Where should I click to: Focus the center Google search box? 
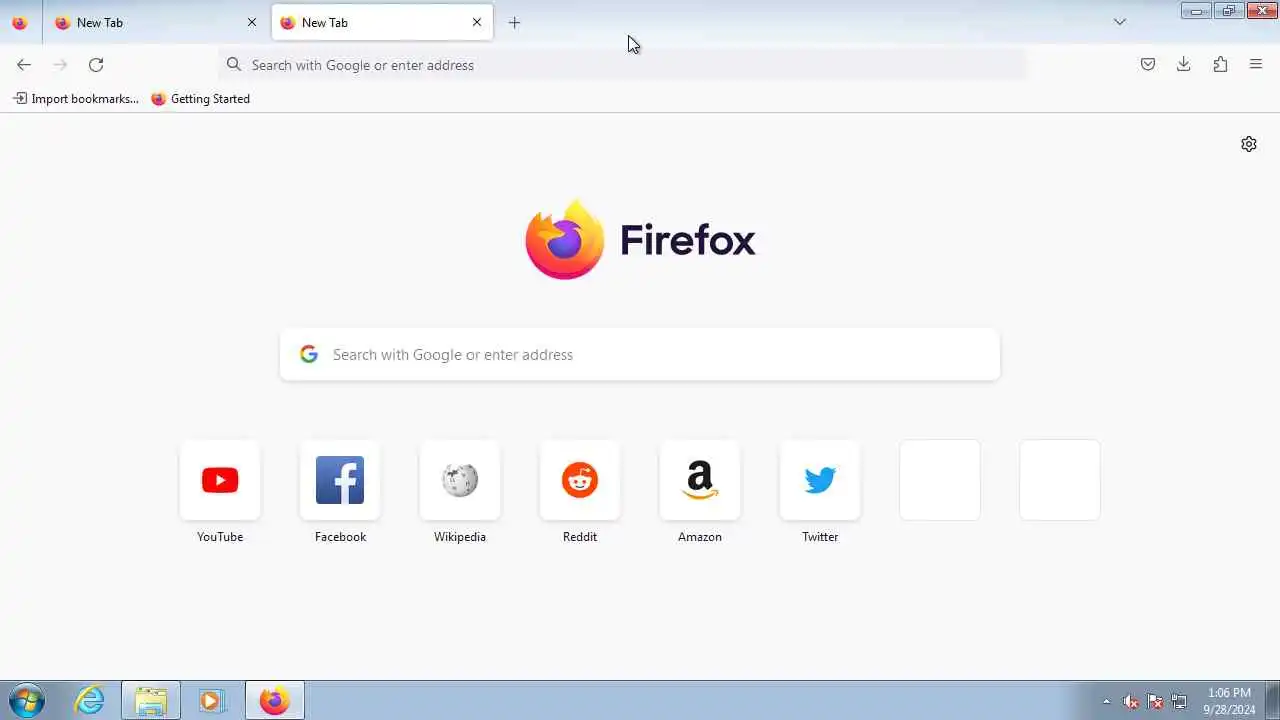[640, 355]
